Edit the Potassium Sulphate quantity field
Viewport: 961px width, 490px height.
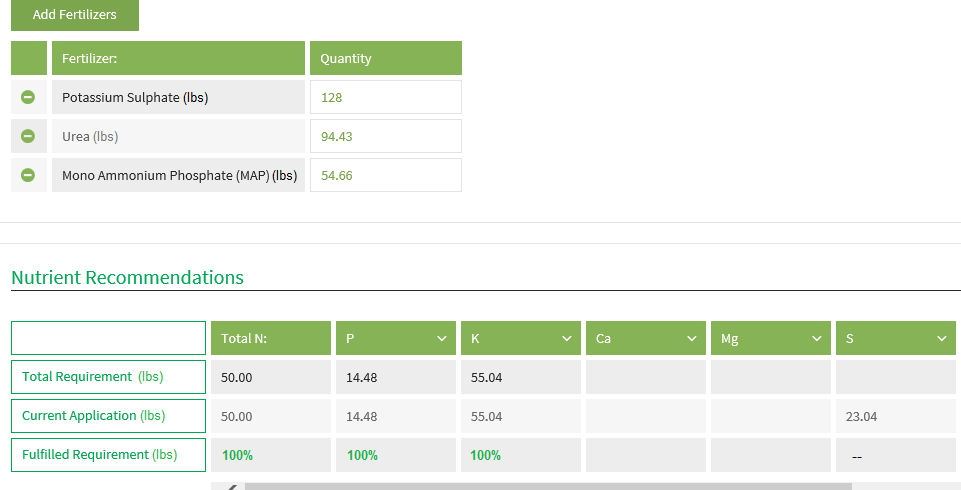point(386,97)
